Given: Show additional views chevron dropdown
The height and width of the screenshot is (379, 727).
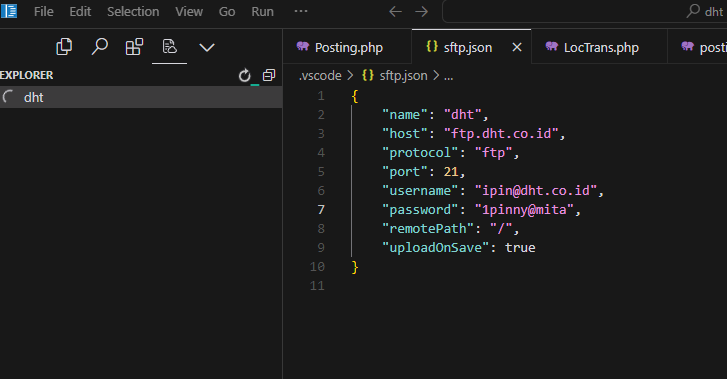Looking at the screenshot, I should click(207, 47).
